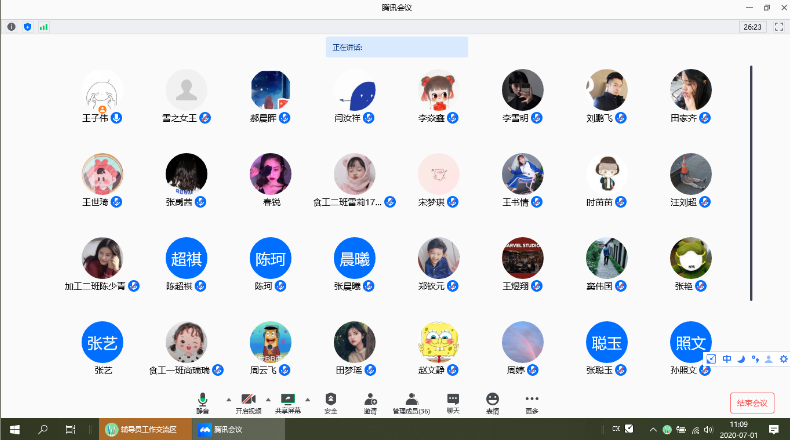Expand the arrow next to 共享屏幕

pyautogui.click(x=307, y=398)
